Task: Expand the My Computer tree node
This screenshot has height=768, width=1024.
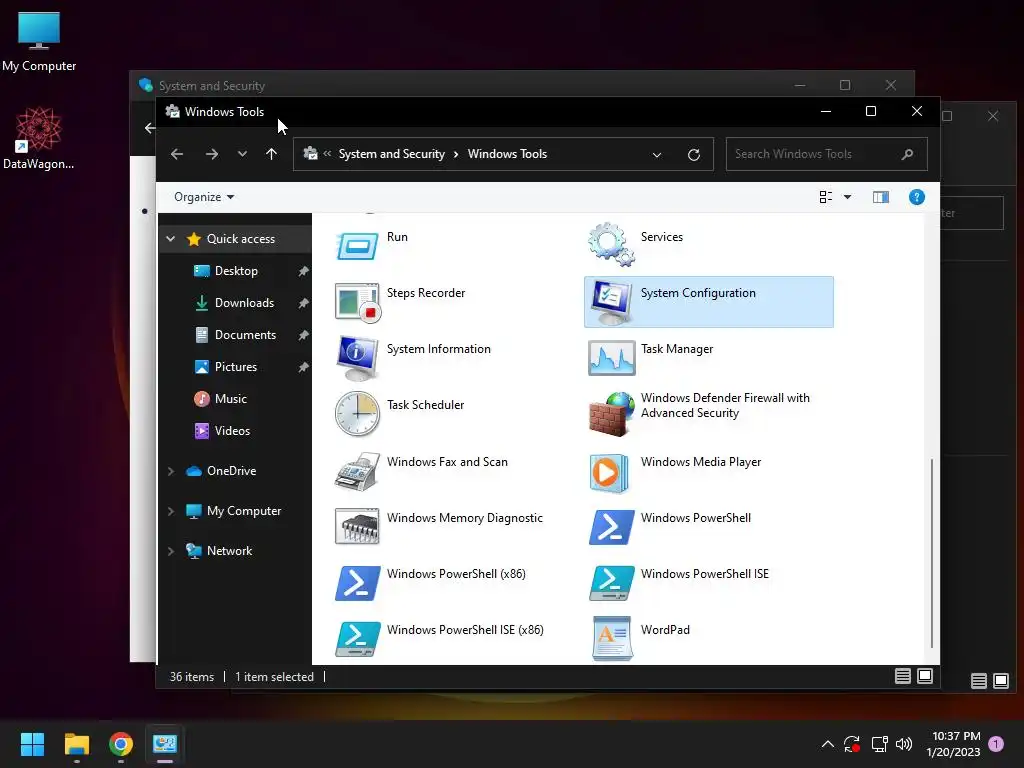Action: pos(170,511)
